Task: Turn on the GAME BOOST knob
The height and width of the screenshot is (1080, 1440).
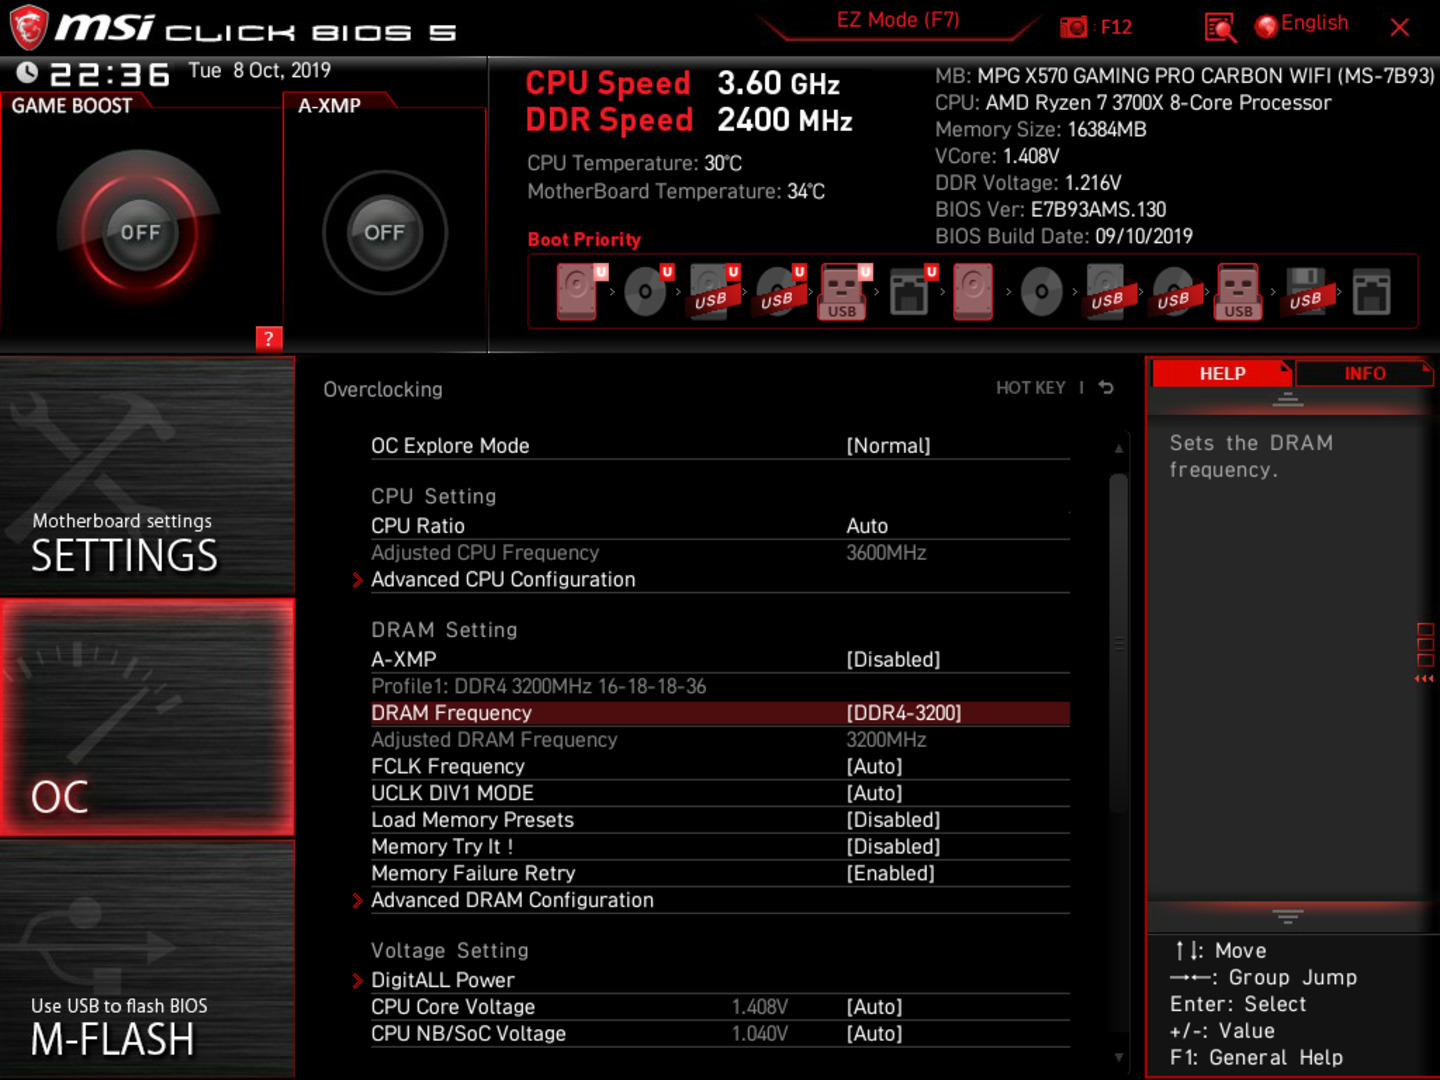Action: tap(140, 232)
